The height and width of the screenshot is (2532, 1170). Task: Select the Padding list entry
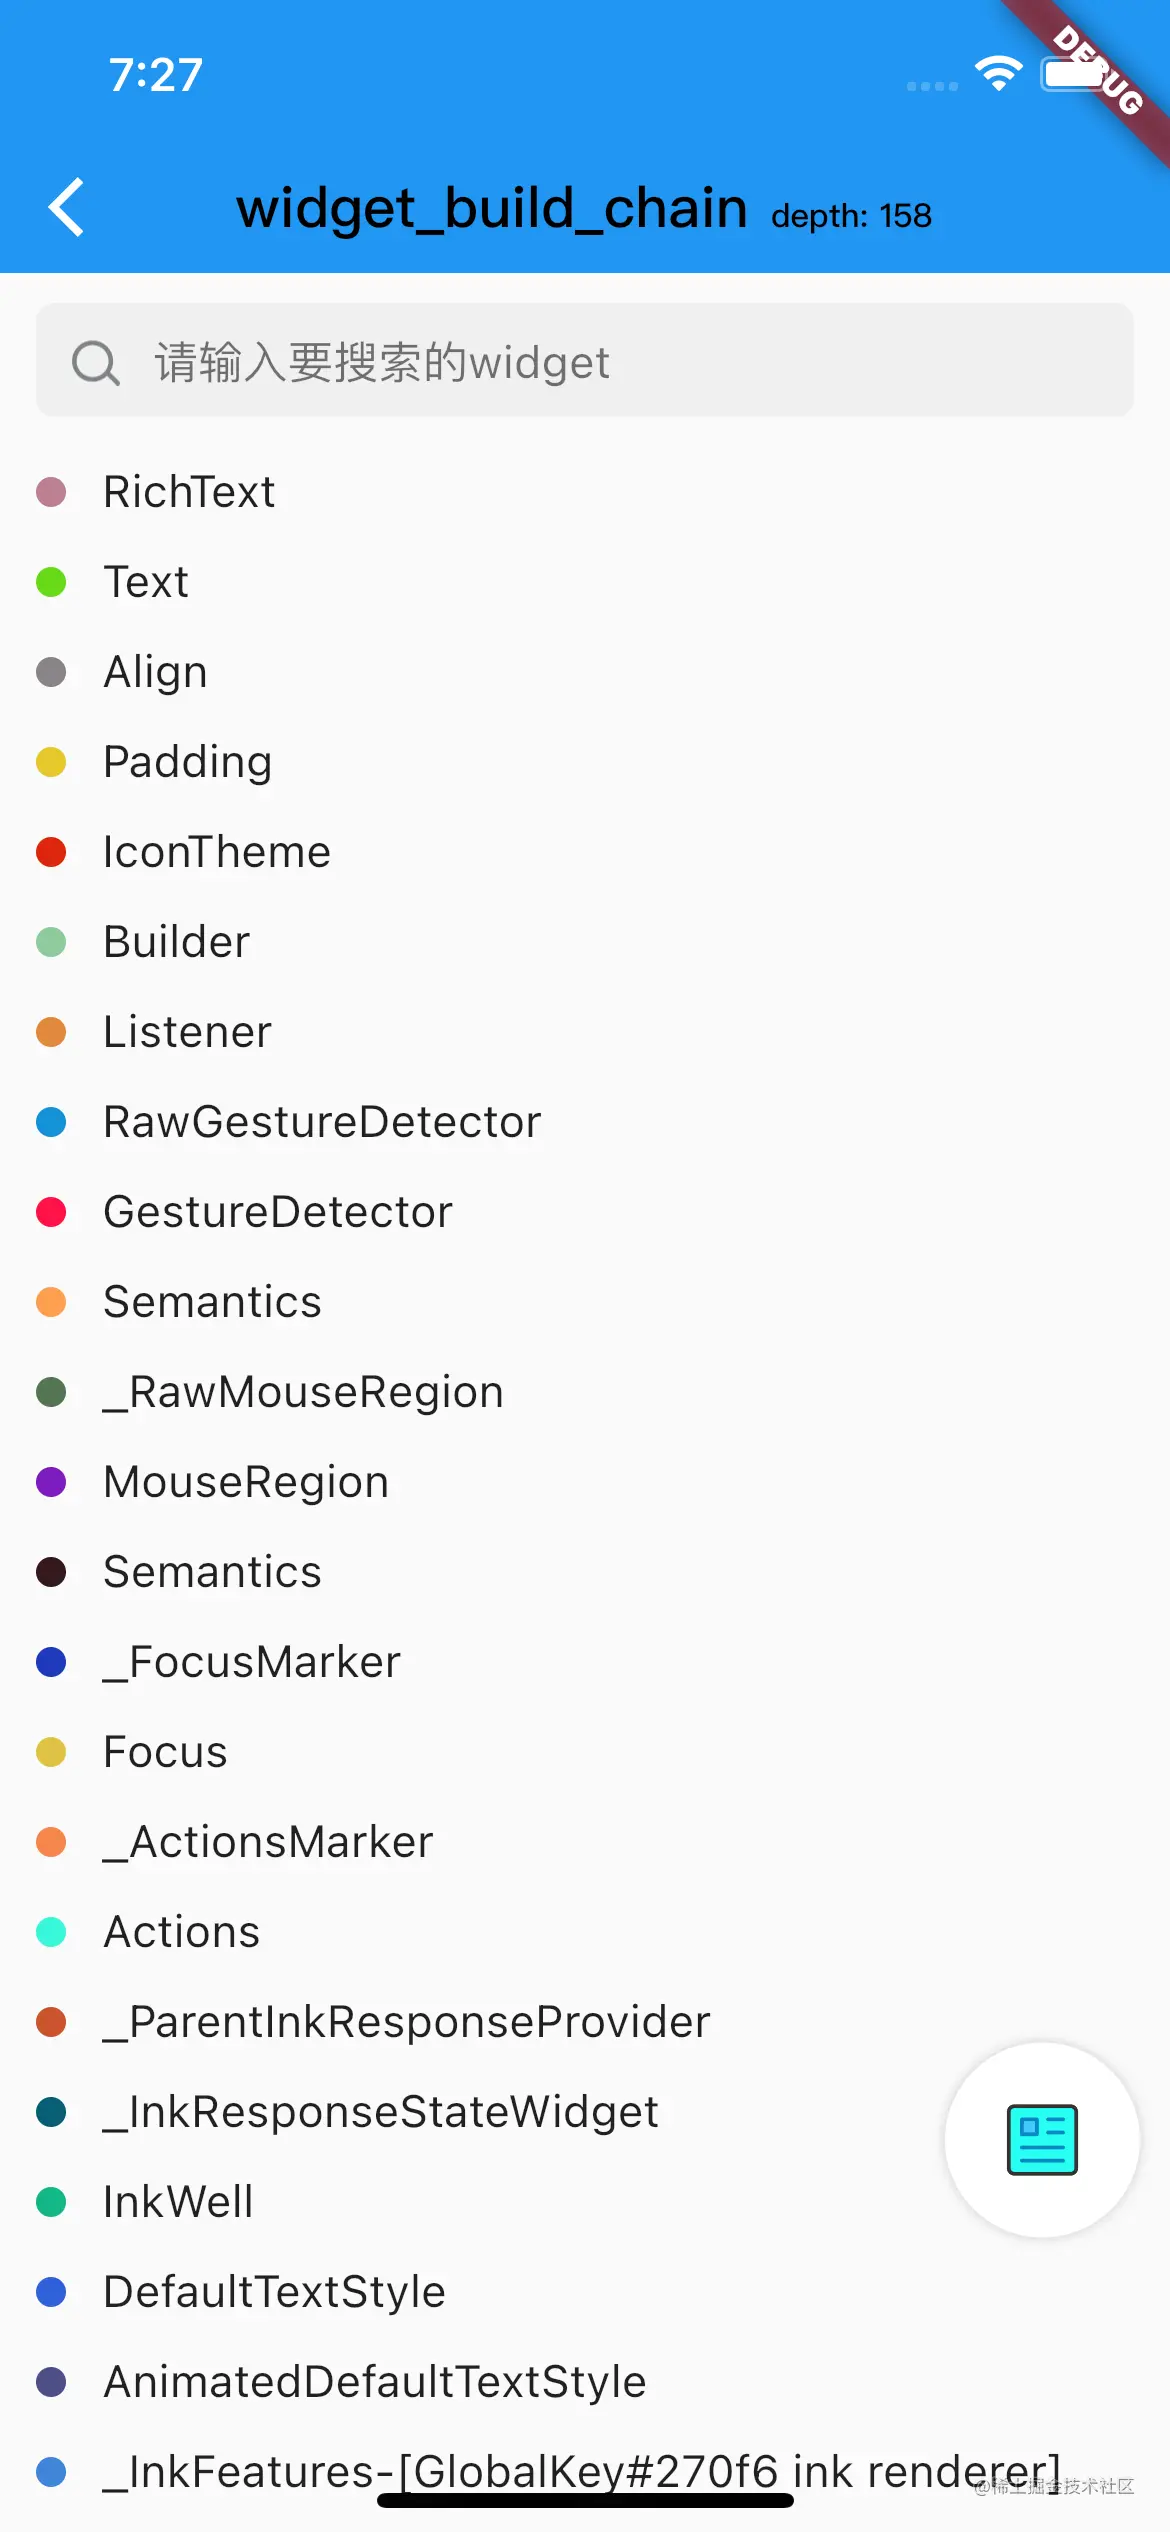pos(188,762)
